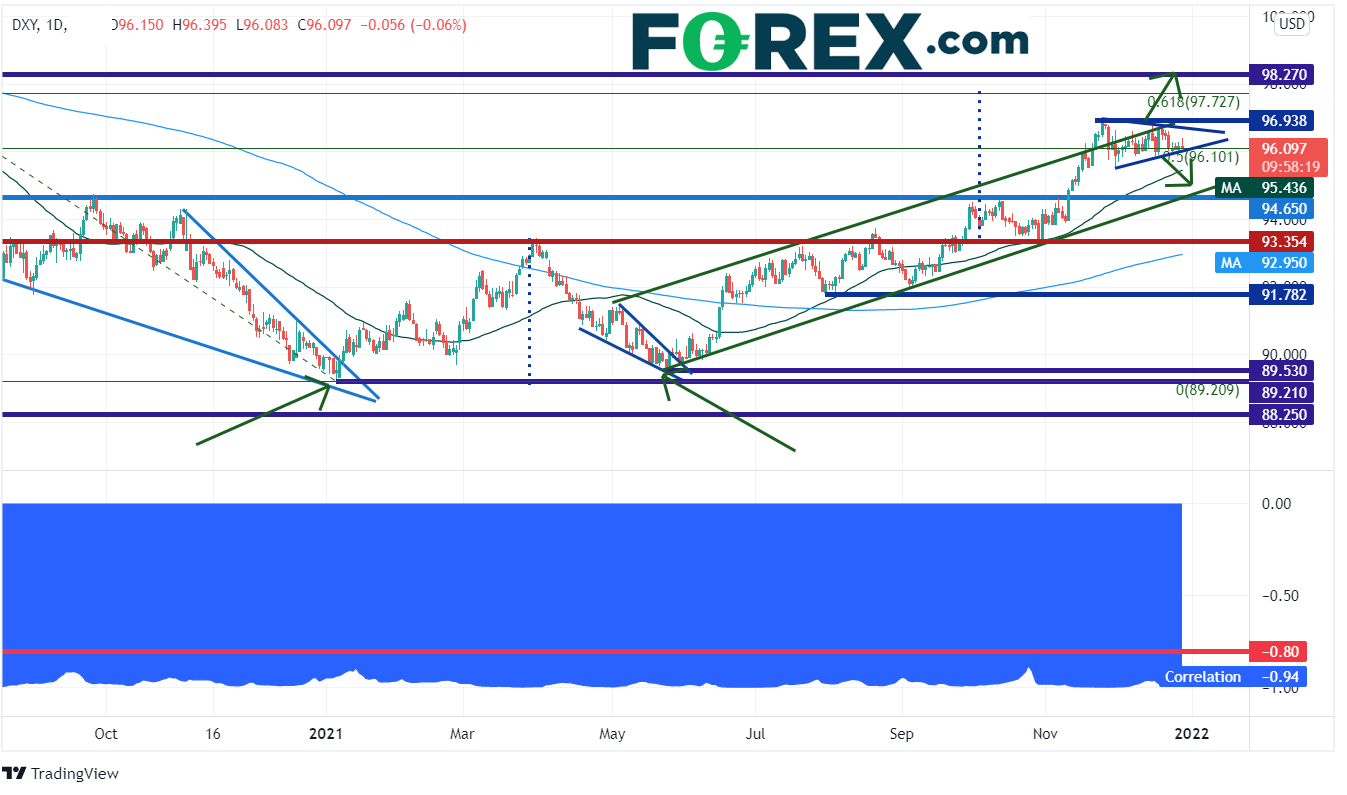Click the MA 92.950 moving average label
Viewport: 1347px width, 795px height.
click(1265, 263)
